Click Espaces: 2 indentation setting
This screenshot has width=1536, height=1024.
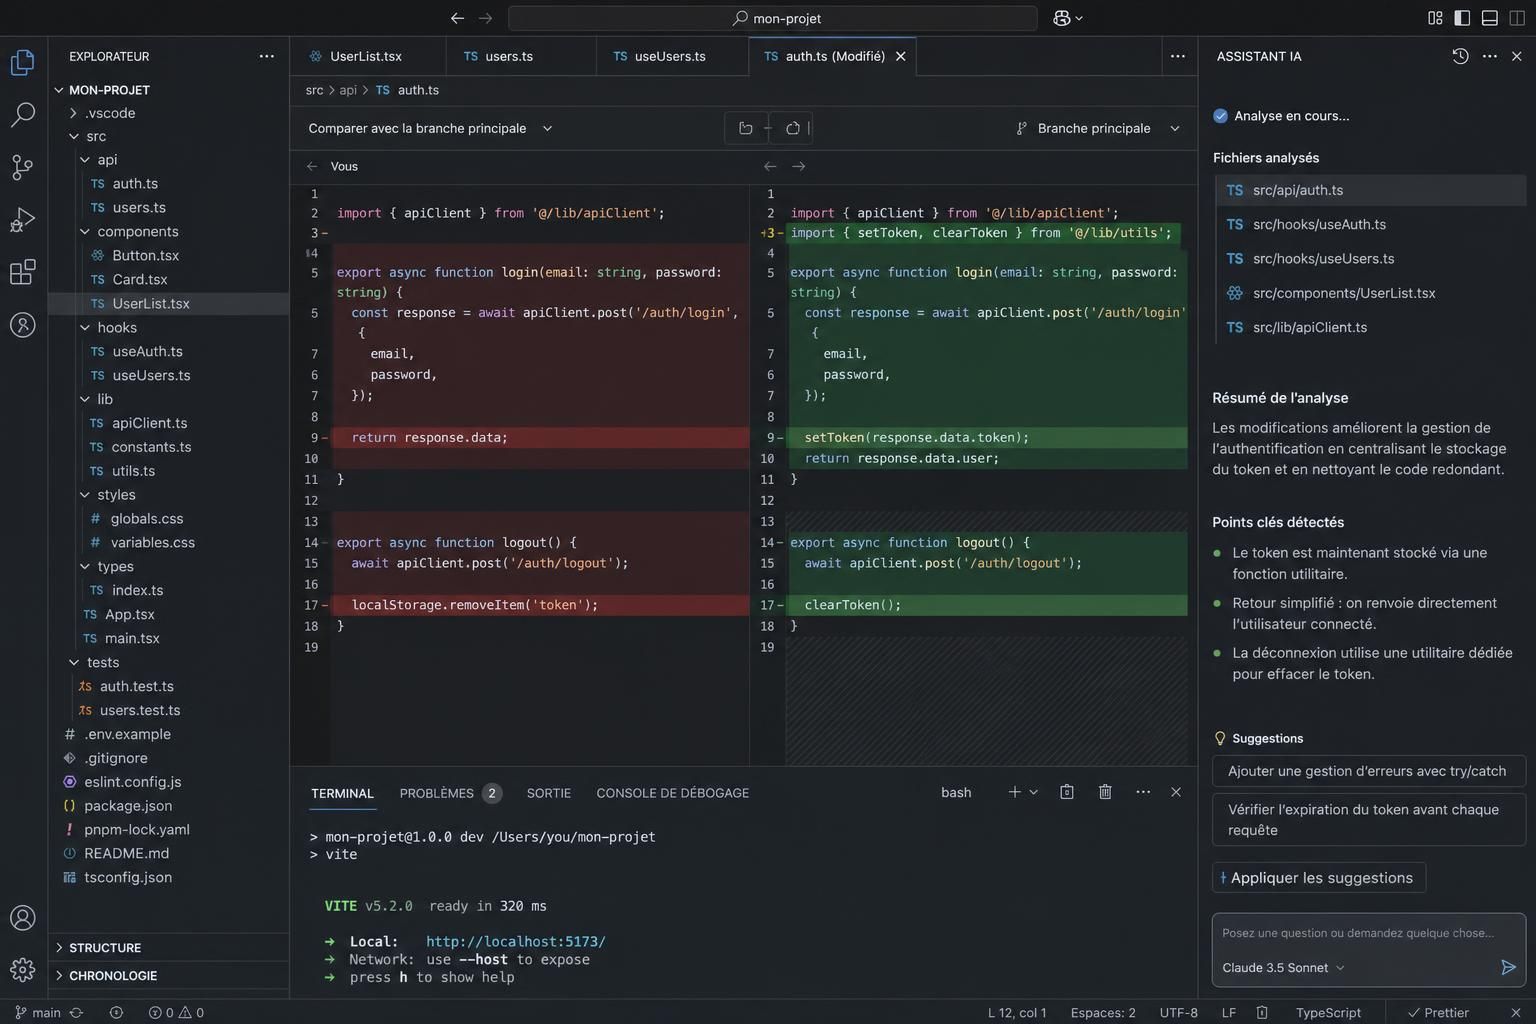(1103, 1013)
